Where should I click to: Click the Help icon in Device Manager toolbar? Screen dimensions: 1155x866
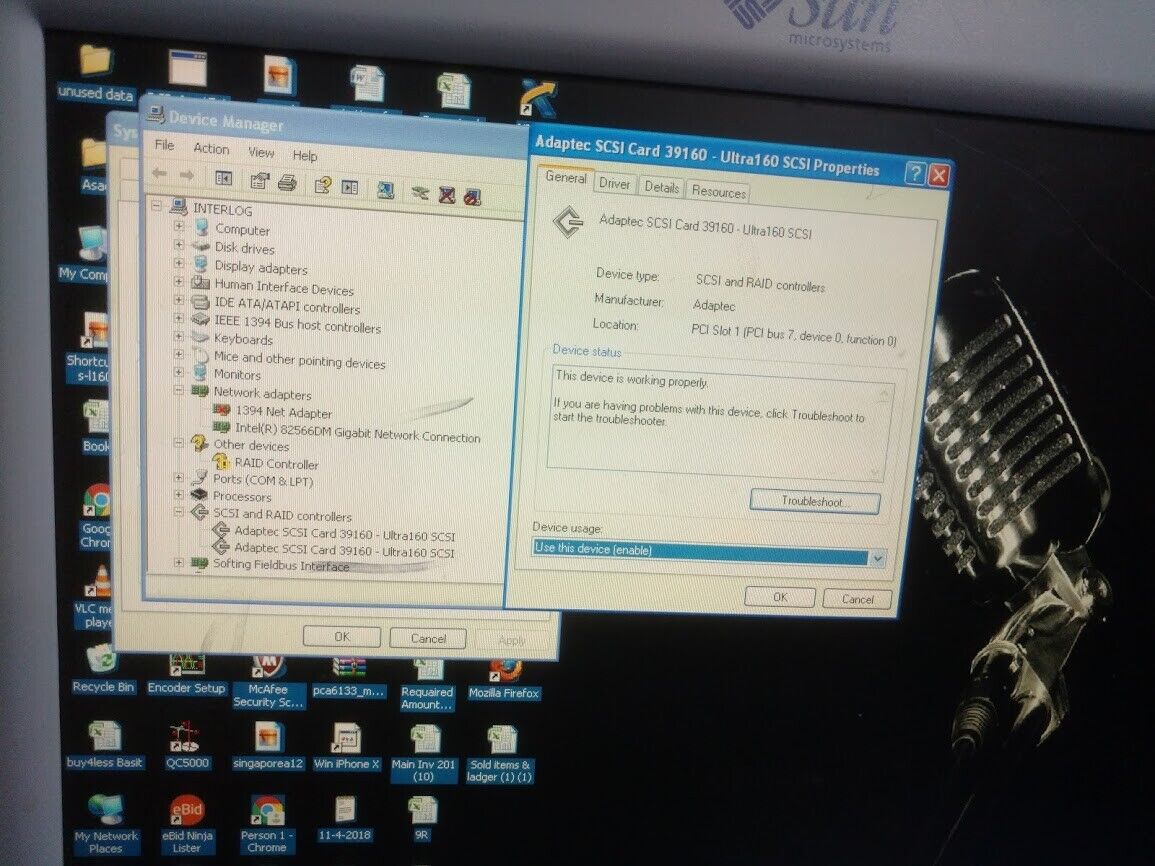point(322,185)
